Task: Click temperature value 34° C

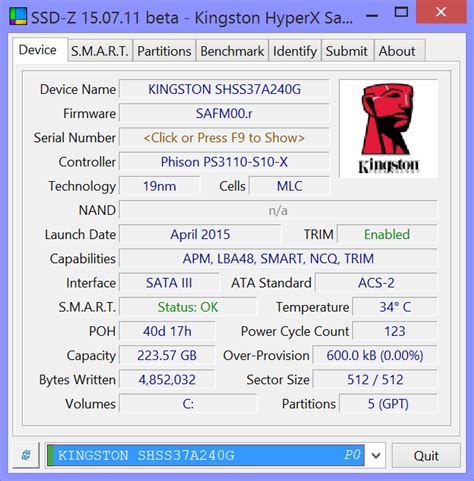Action: point(395,307)
